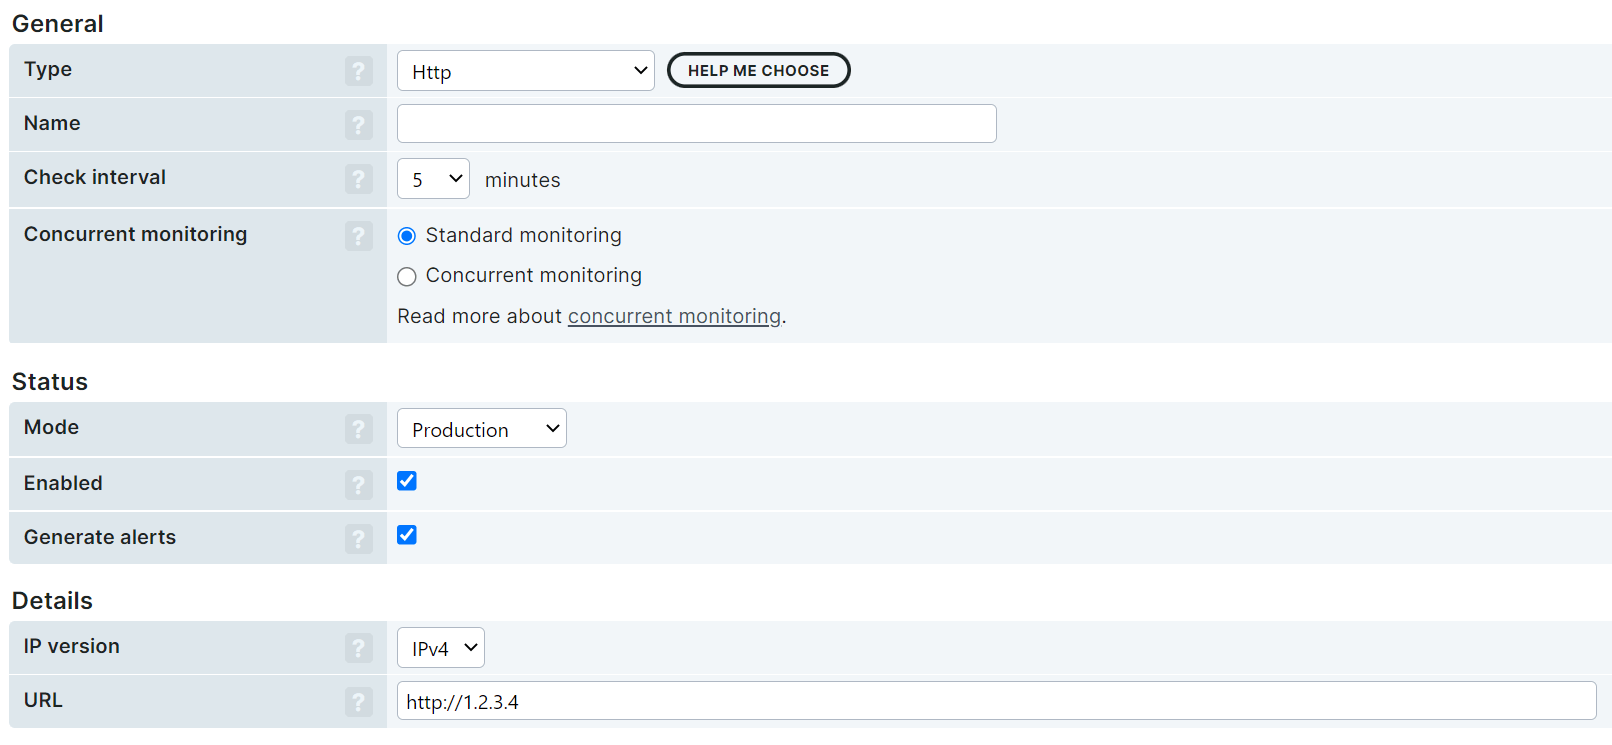Viewport: 1612px width, 745px height.
Task: Open the Type dropdown showing Http
Action: pyautogui.click(x=525, y=71)
